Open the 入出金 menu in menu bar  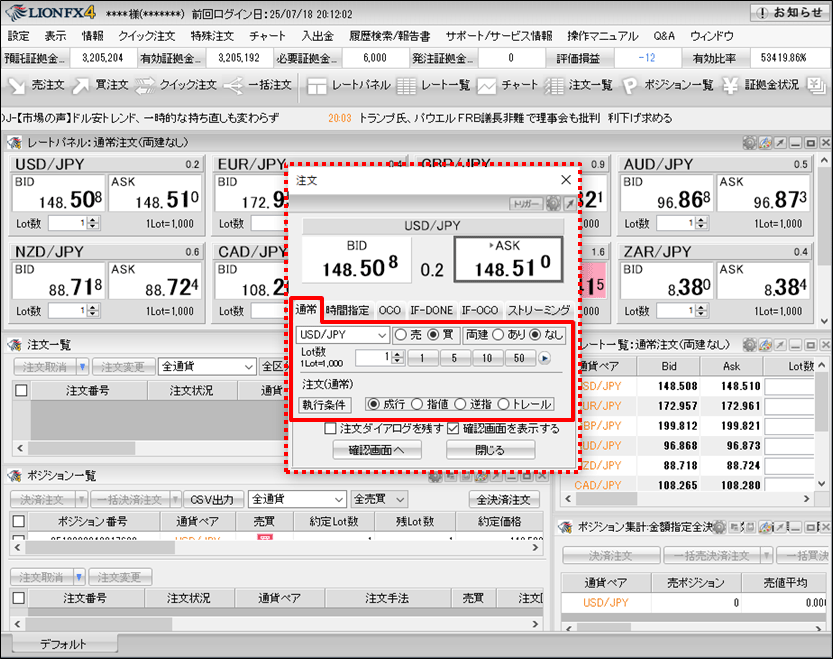317,36
